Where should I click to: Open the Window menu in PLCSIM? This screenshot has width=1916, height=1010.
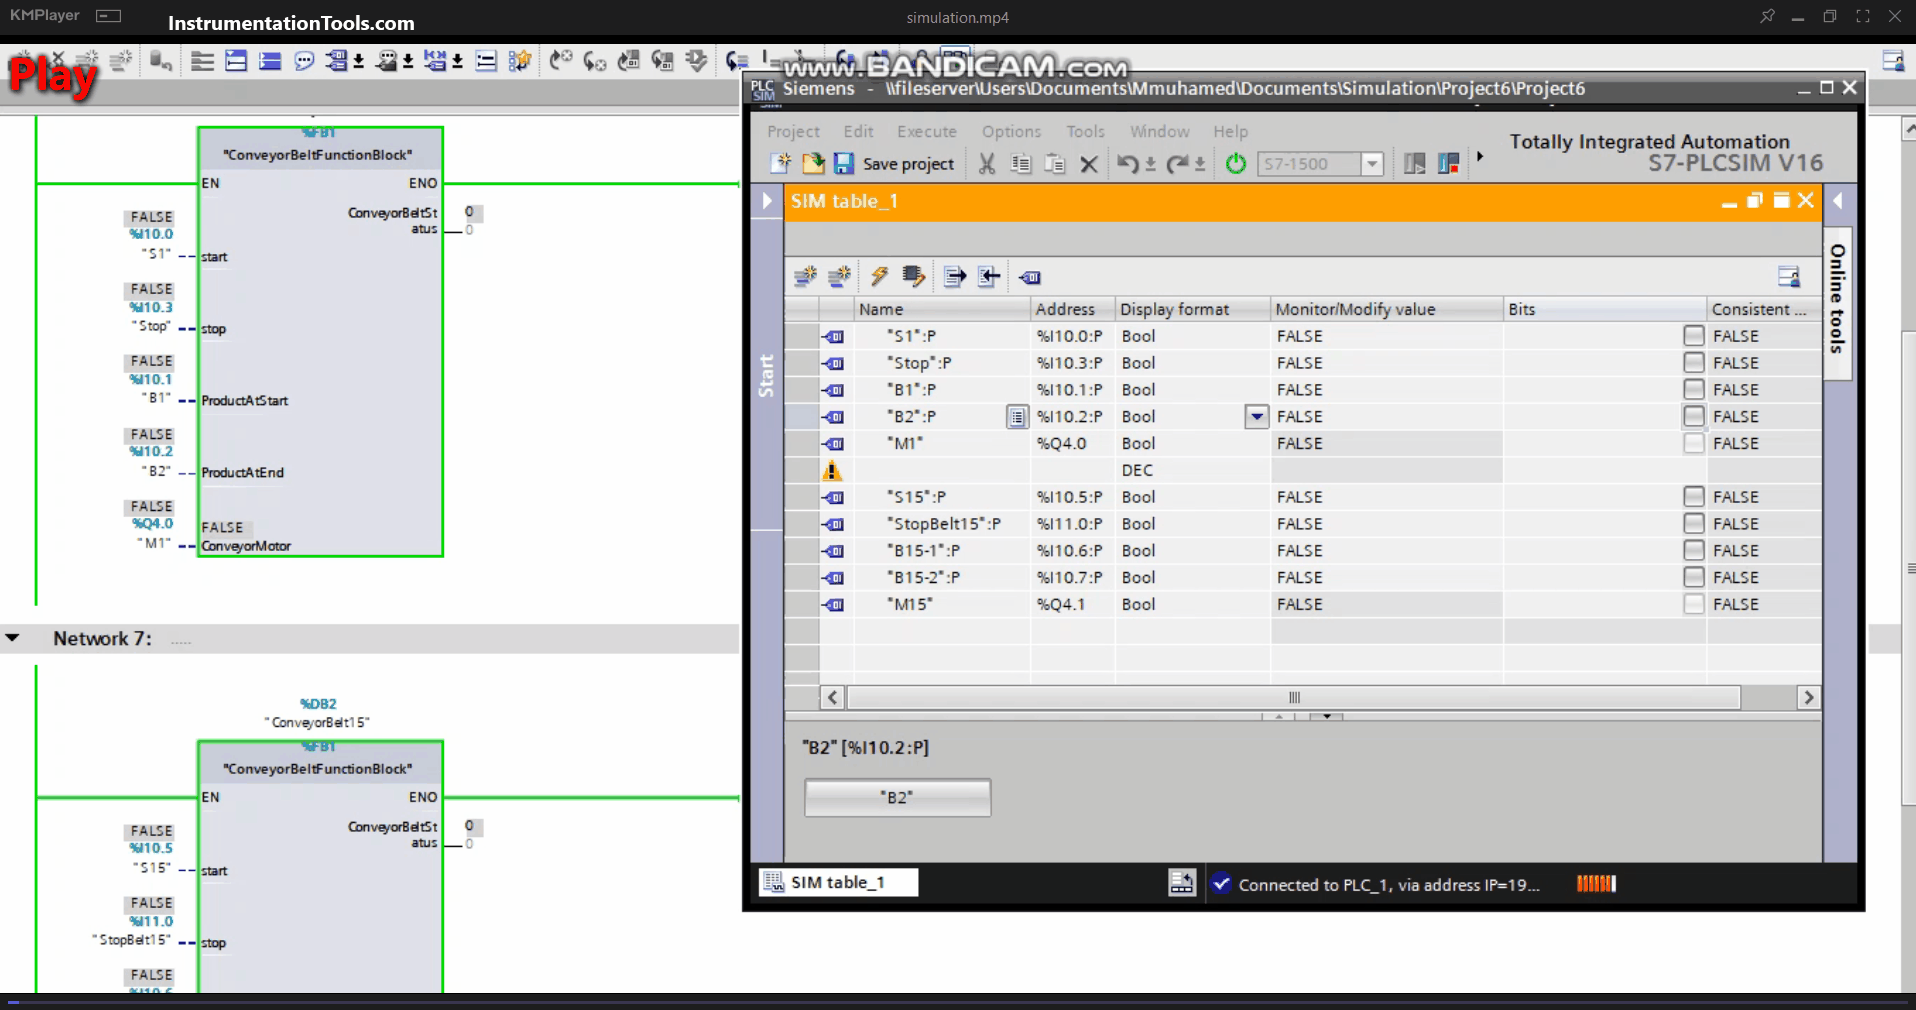1159,131
